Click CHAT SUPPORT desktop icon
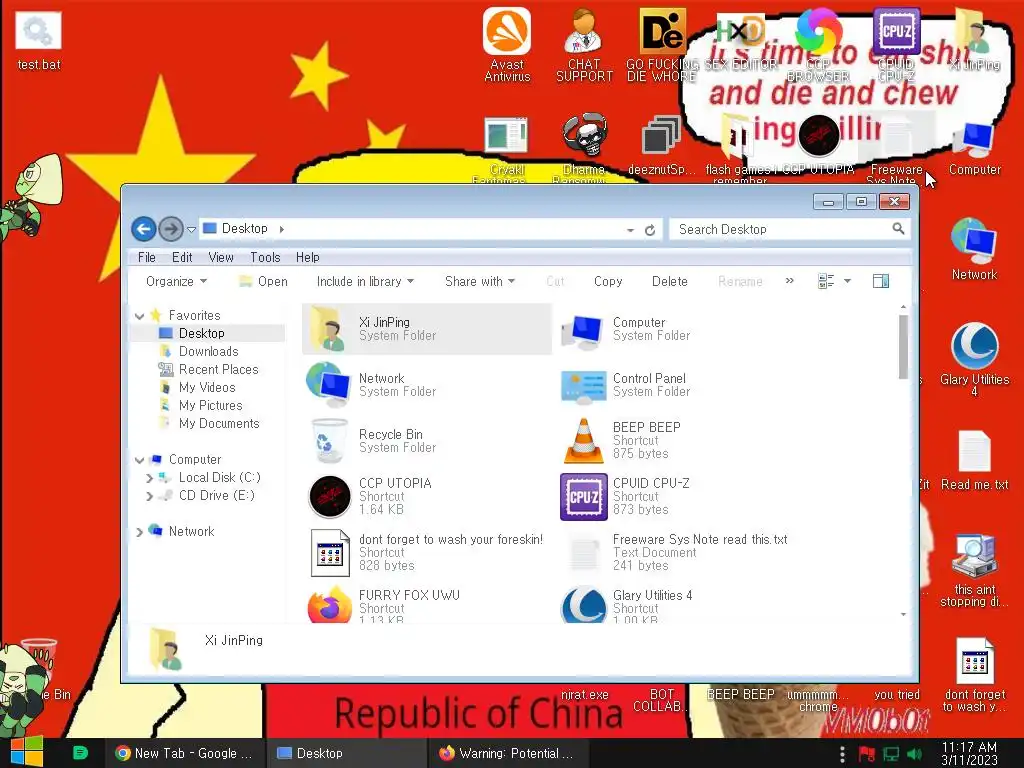Viewport: 1024px width, 768px height. pyautogui.click(x=584, y=45)
